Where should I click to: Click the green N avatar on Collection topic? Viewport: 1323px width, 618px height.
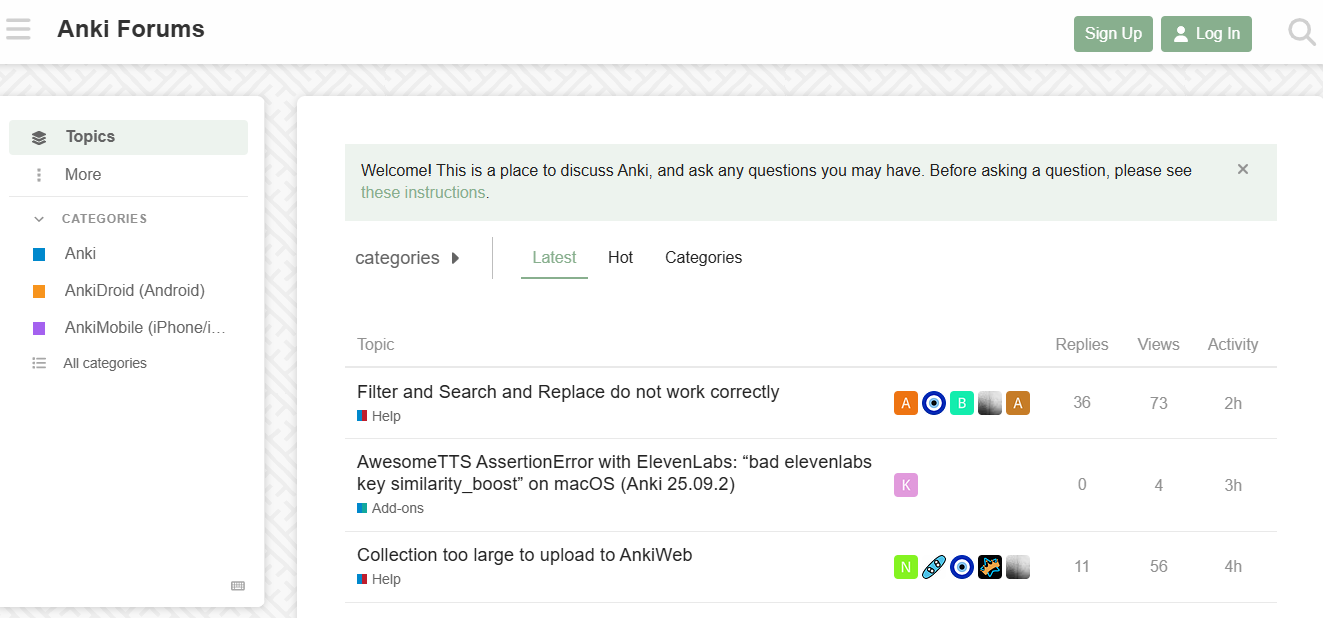coord(906,567)
